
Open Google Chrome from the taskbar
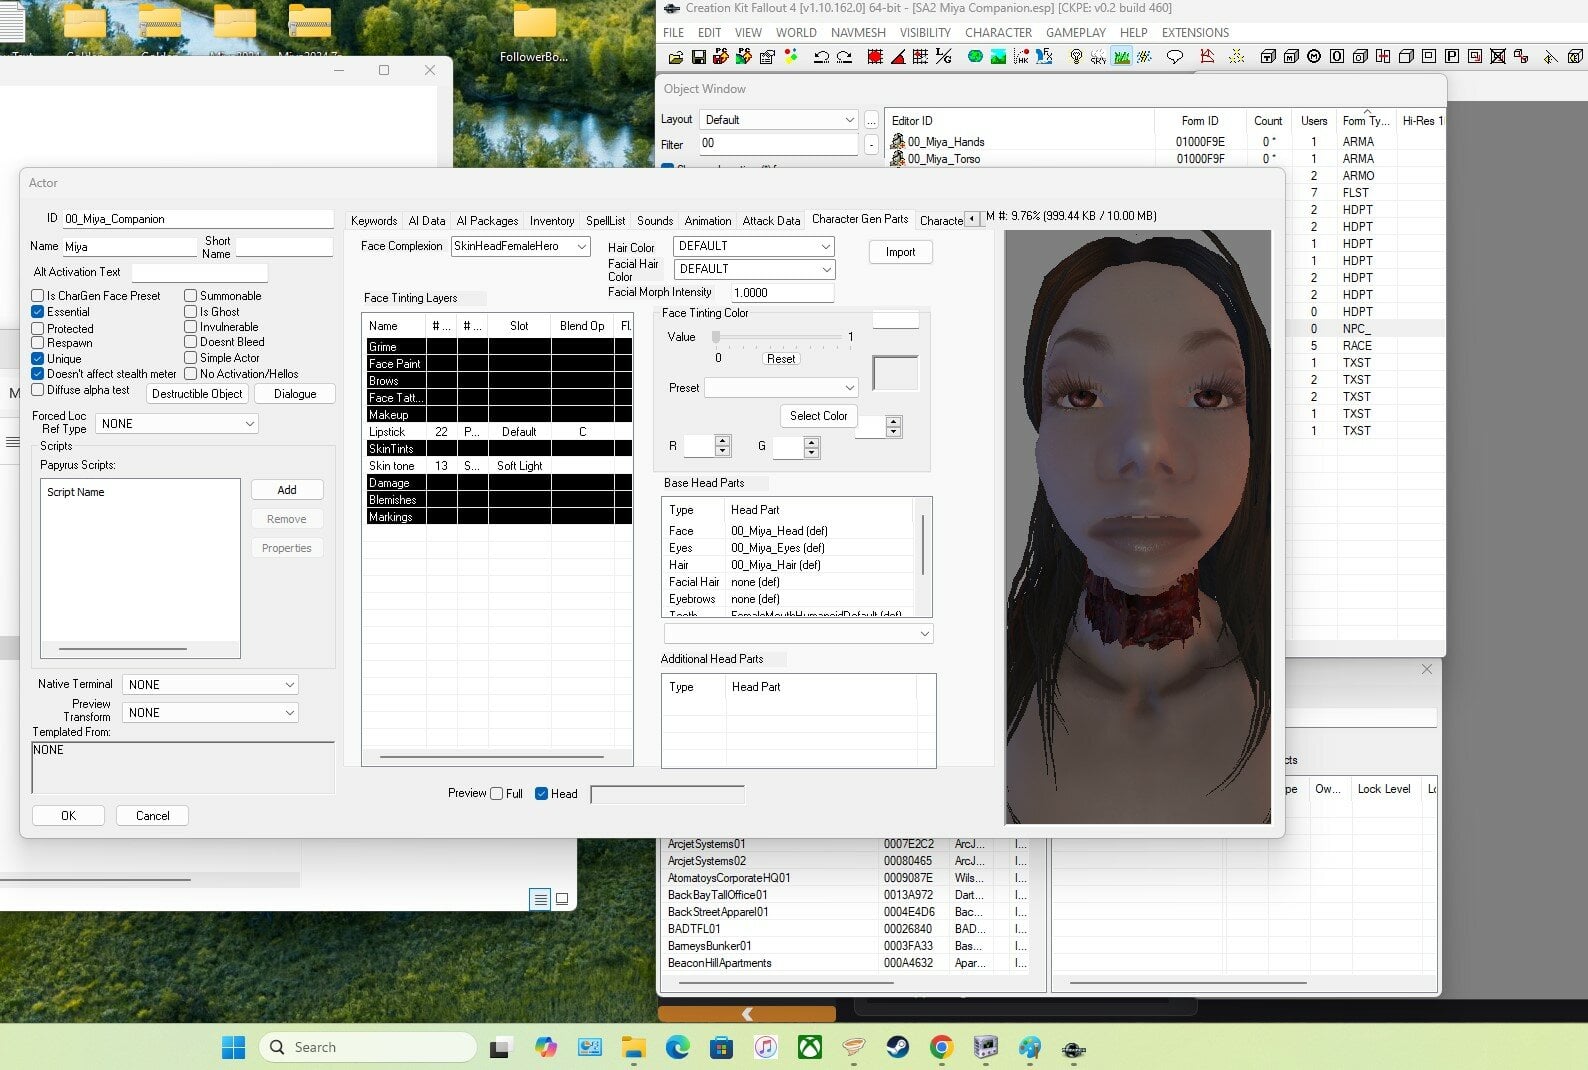(x=941, y=1047)
